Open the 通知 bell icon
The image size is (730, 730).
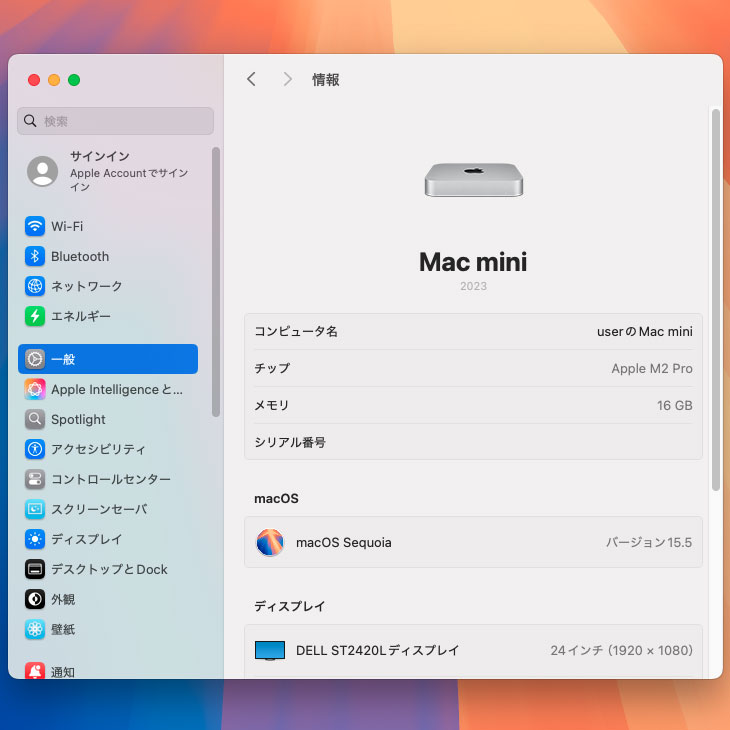point(35,670)
